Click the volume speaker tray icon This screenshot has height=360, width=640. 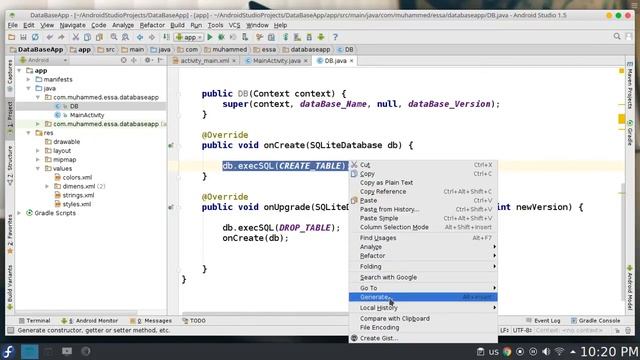546,351
